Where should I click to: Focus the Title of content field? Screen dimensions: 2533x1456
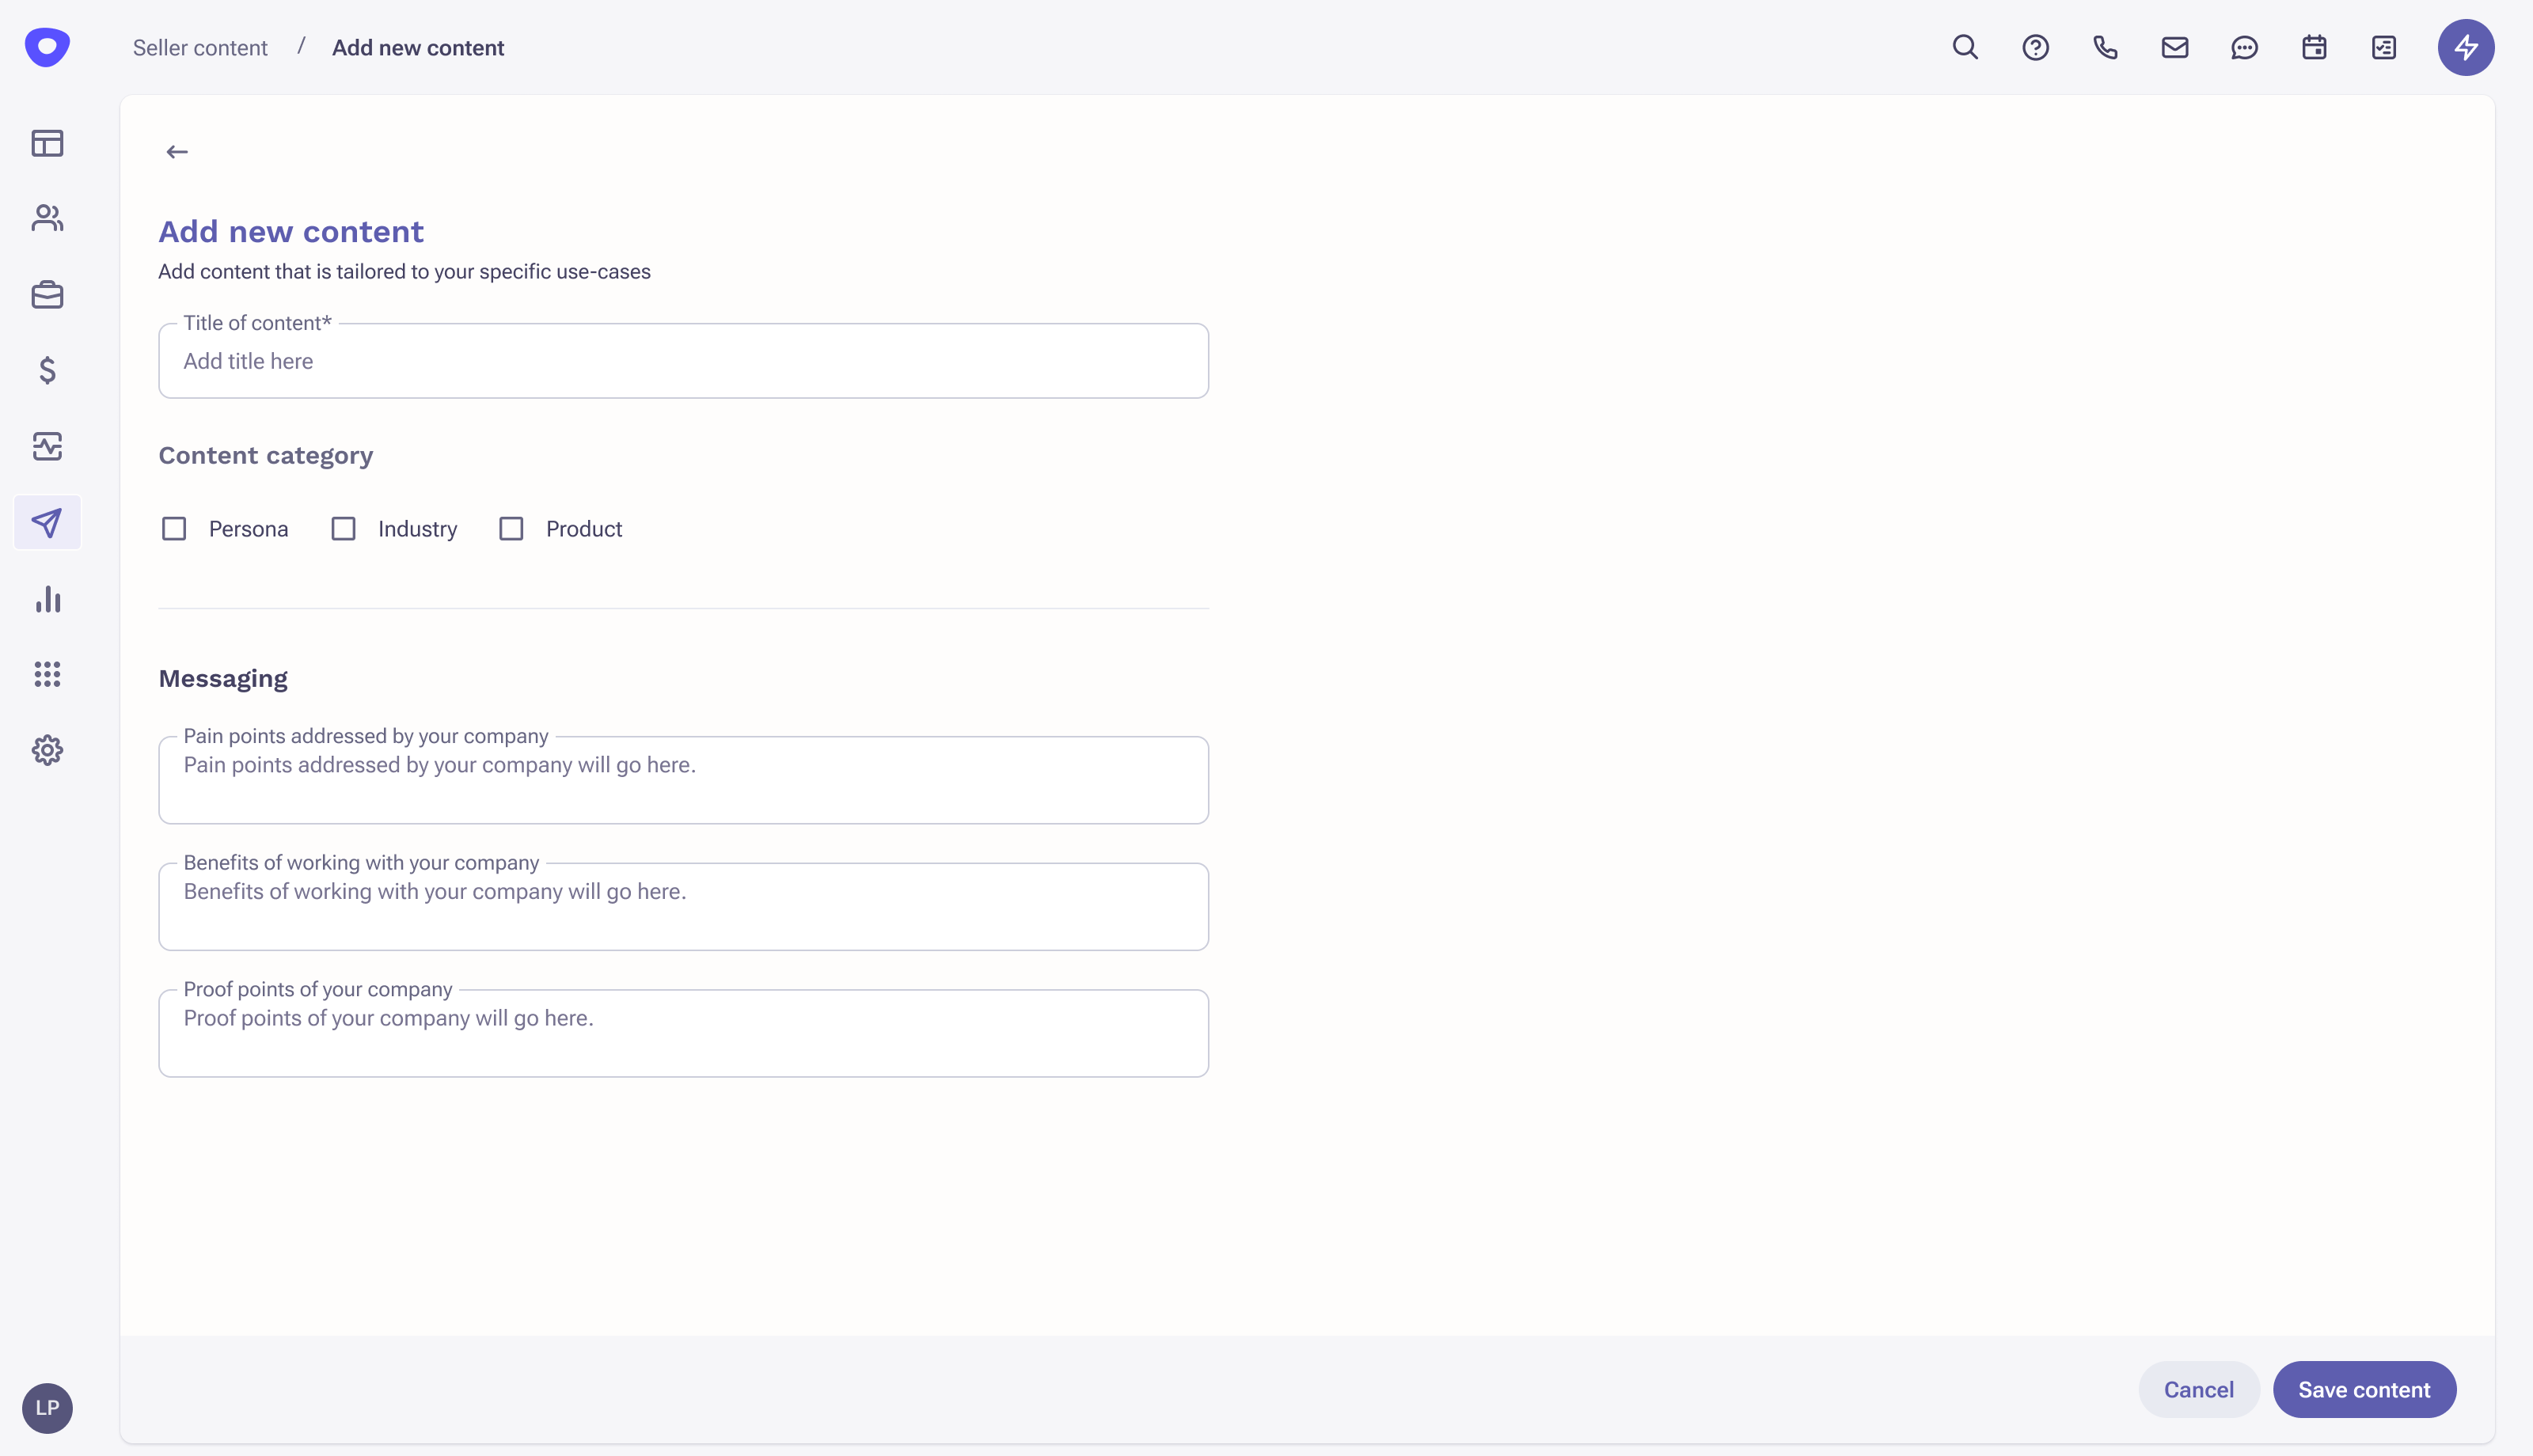pyautogui.click(x=683, y=361)
